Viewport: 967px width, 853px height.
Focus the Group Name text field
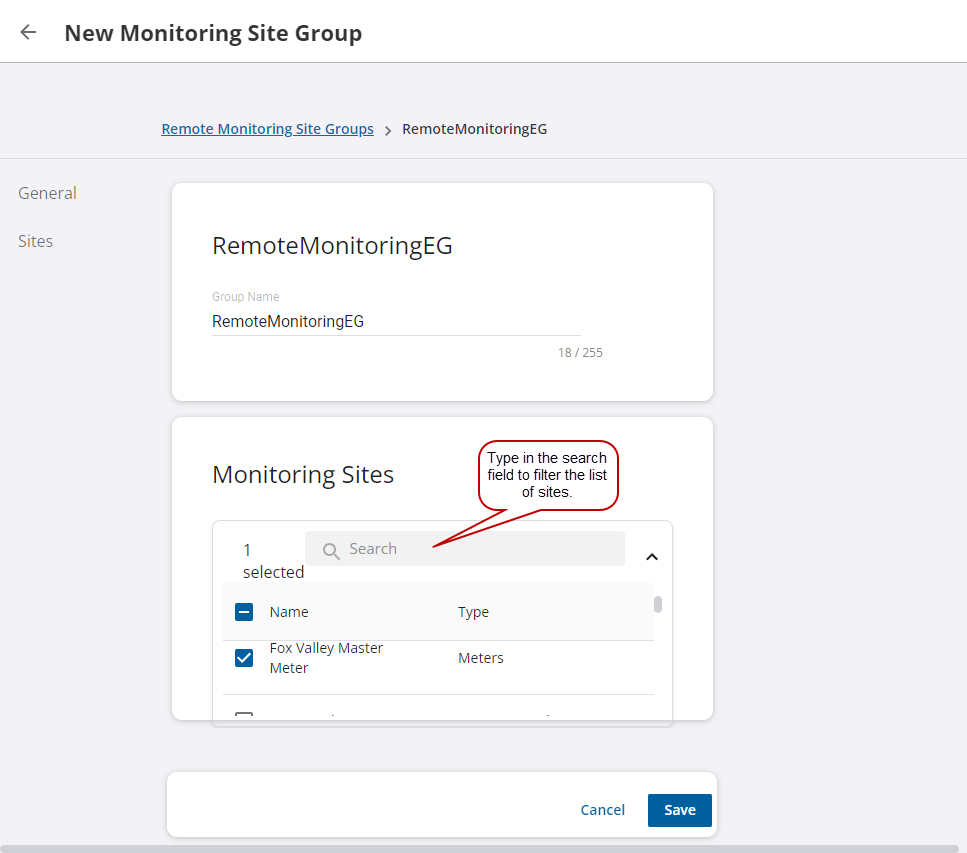click(395, 322)
